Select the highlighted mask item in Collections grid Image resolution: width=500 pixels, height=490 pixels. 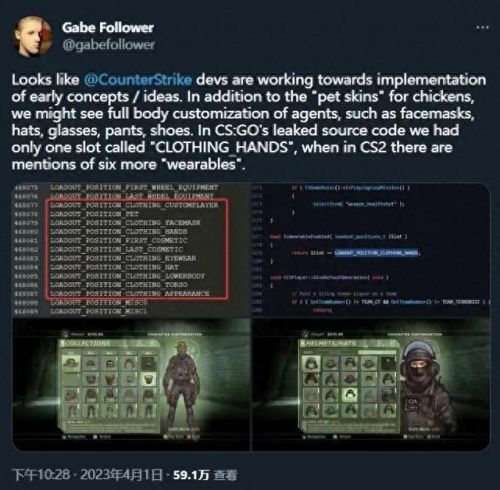coord(147,379)
